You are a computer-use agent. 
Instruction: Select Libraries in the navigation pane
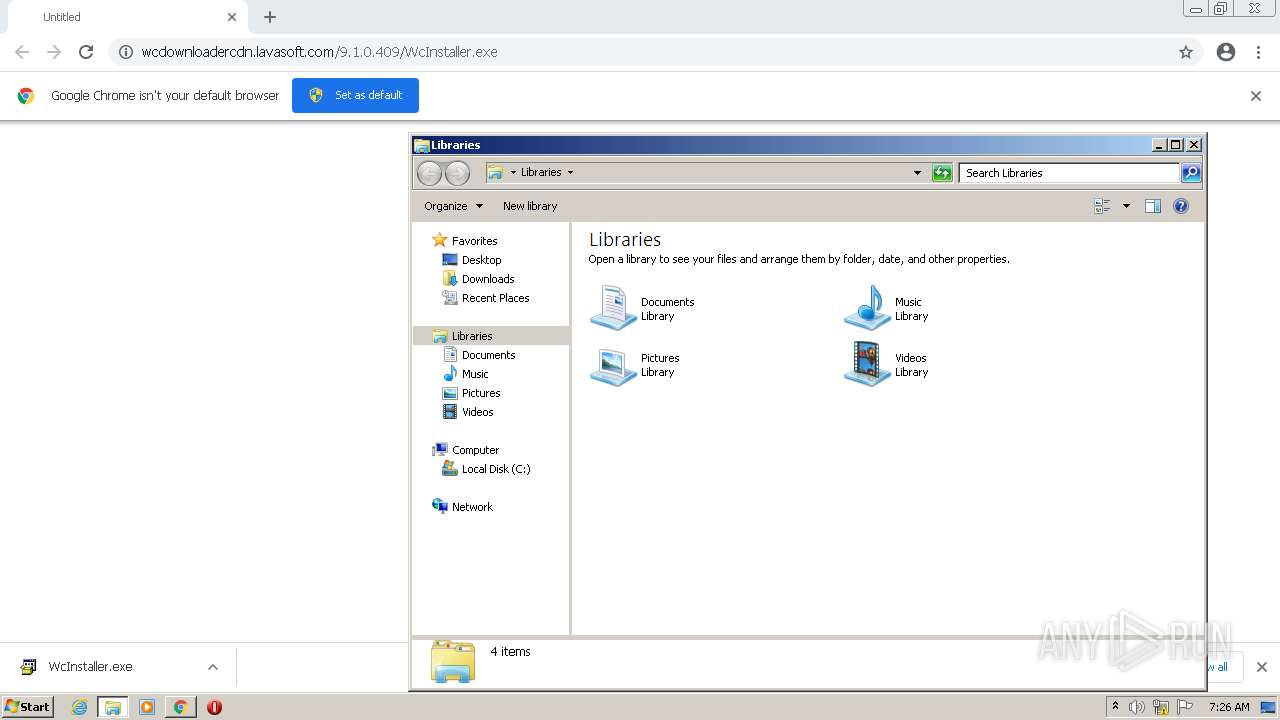click(x=491, y=336)
